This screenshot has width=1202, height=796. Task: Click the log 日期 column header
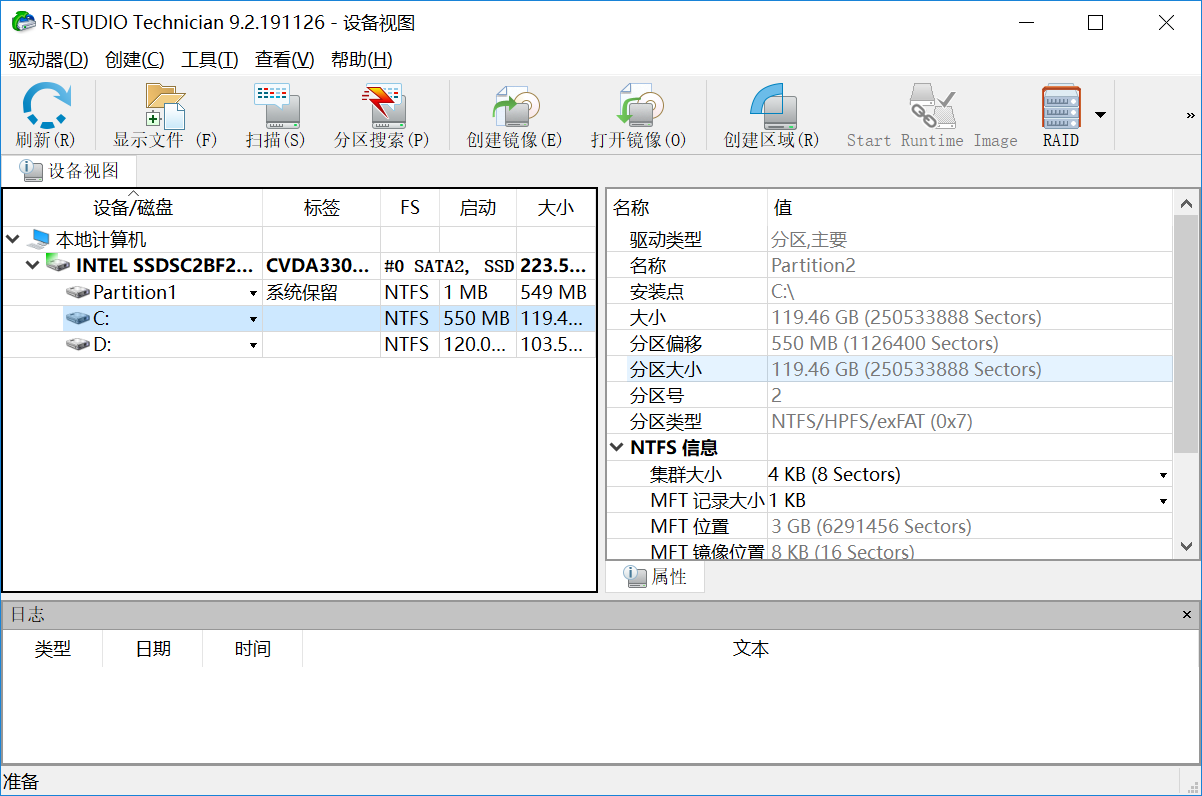152,649
